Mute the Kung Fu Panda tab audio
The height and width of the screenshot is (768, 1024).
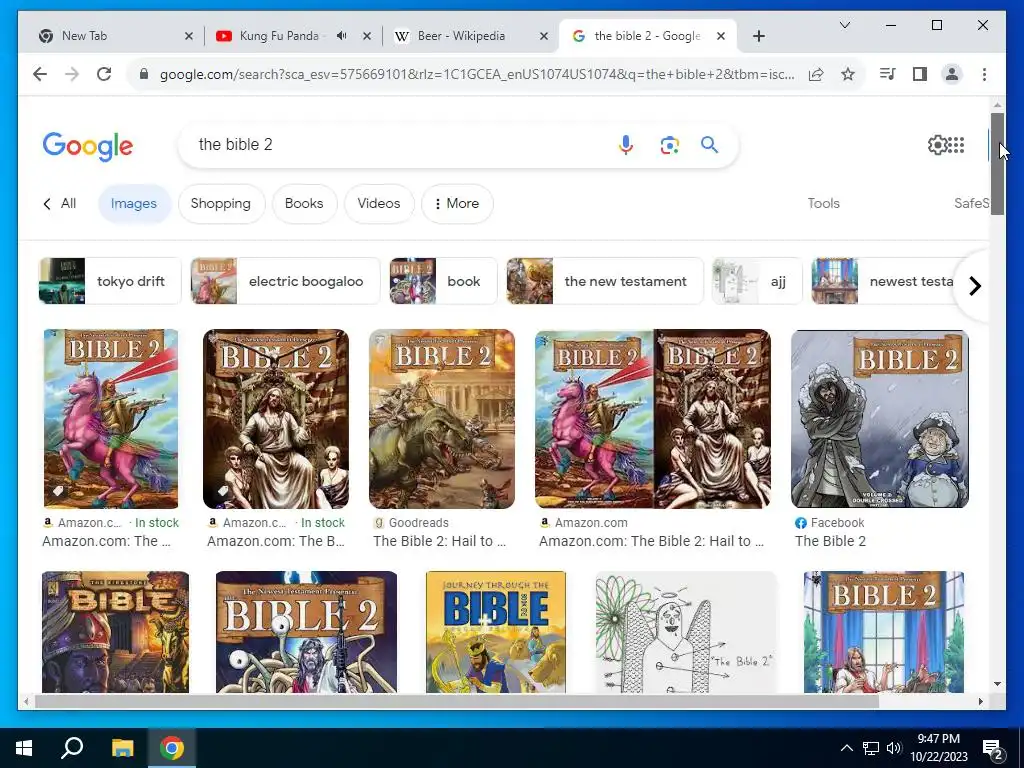[342, 36]
